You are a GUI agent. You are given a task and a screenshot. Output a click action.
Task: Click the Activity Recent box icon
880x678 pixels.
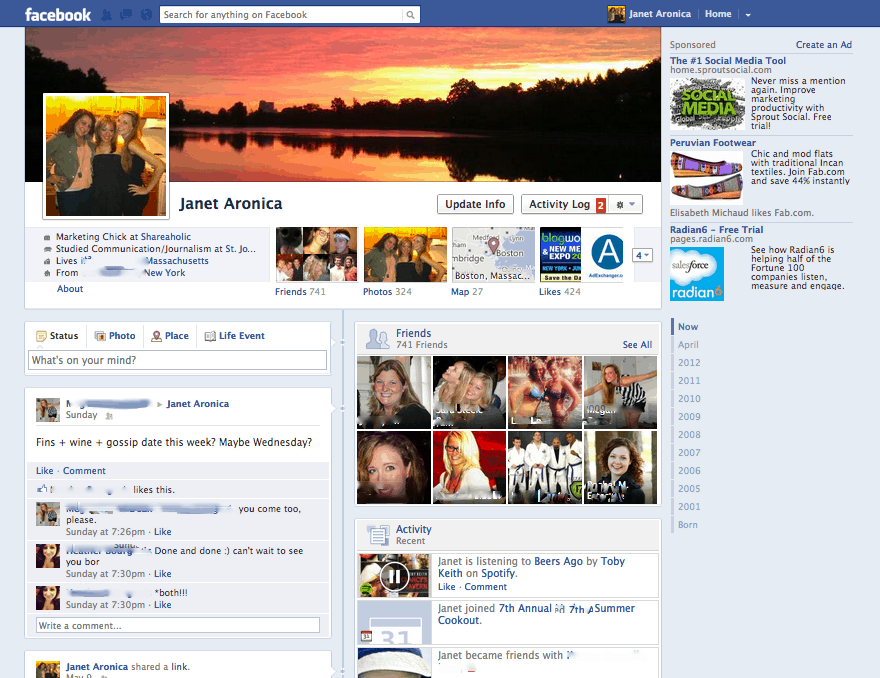tap(377, 535)
